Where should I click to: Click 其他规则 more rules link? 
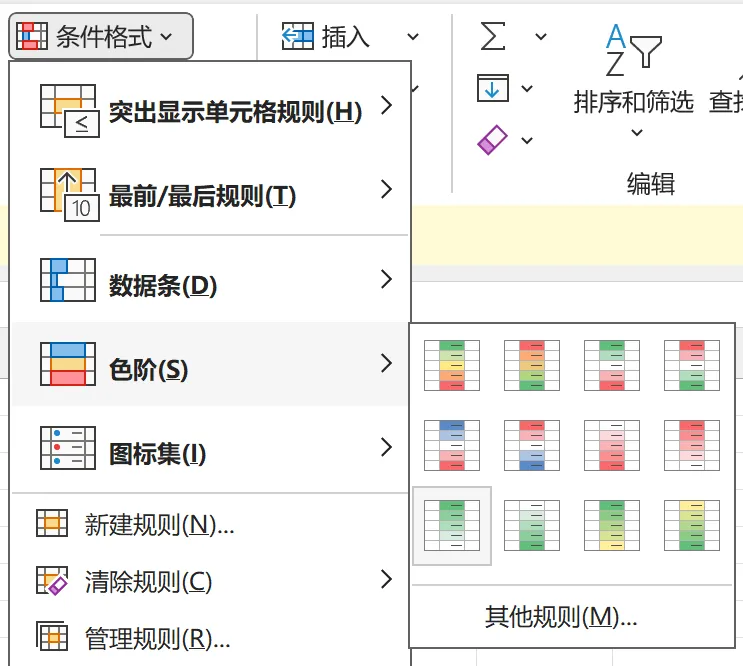click(x=560, y=616)
